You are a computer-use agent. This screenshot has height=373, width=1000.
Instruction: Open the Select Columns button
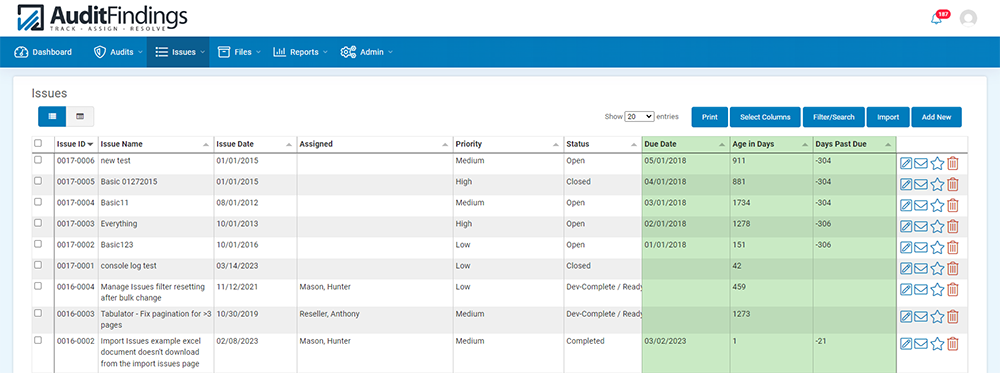(x=765, y=117)
